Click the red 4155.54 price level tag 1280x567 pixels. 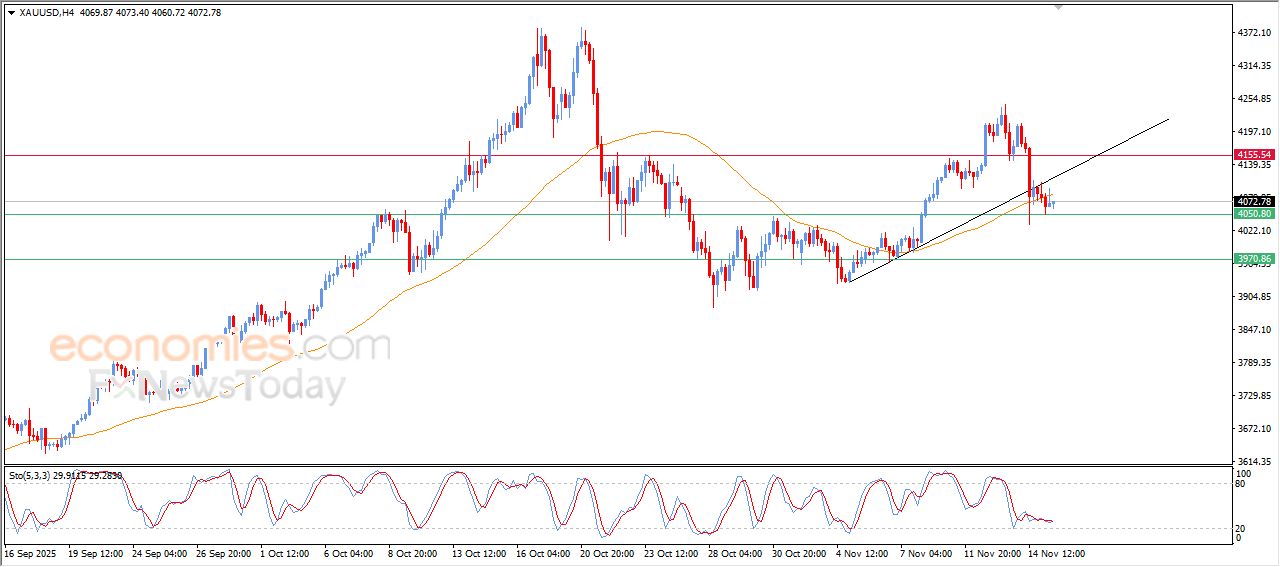(x=1254, y=155)
